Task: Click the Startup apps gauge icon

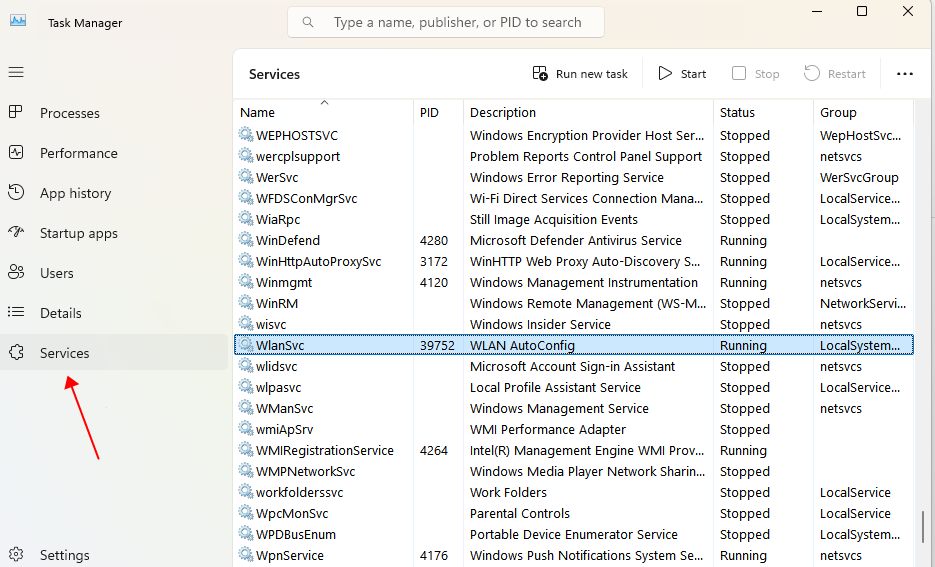Action: 16,231
